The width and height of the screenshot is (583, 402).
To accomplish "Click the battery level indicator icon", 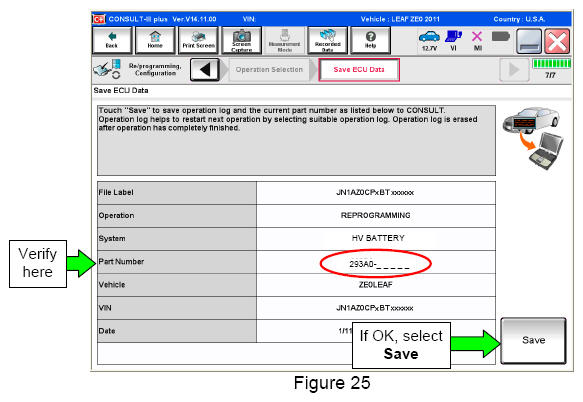I will tap(500, 36).
